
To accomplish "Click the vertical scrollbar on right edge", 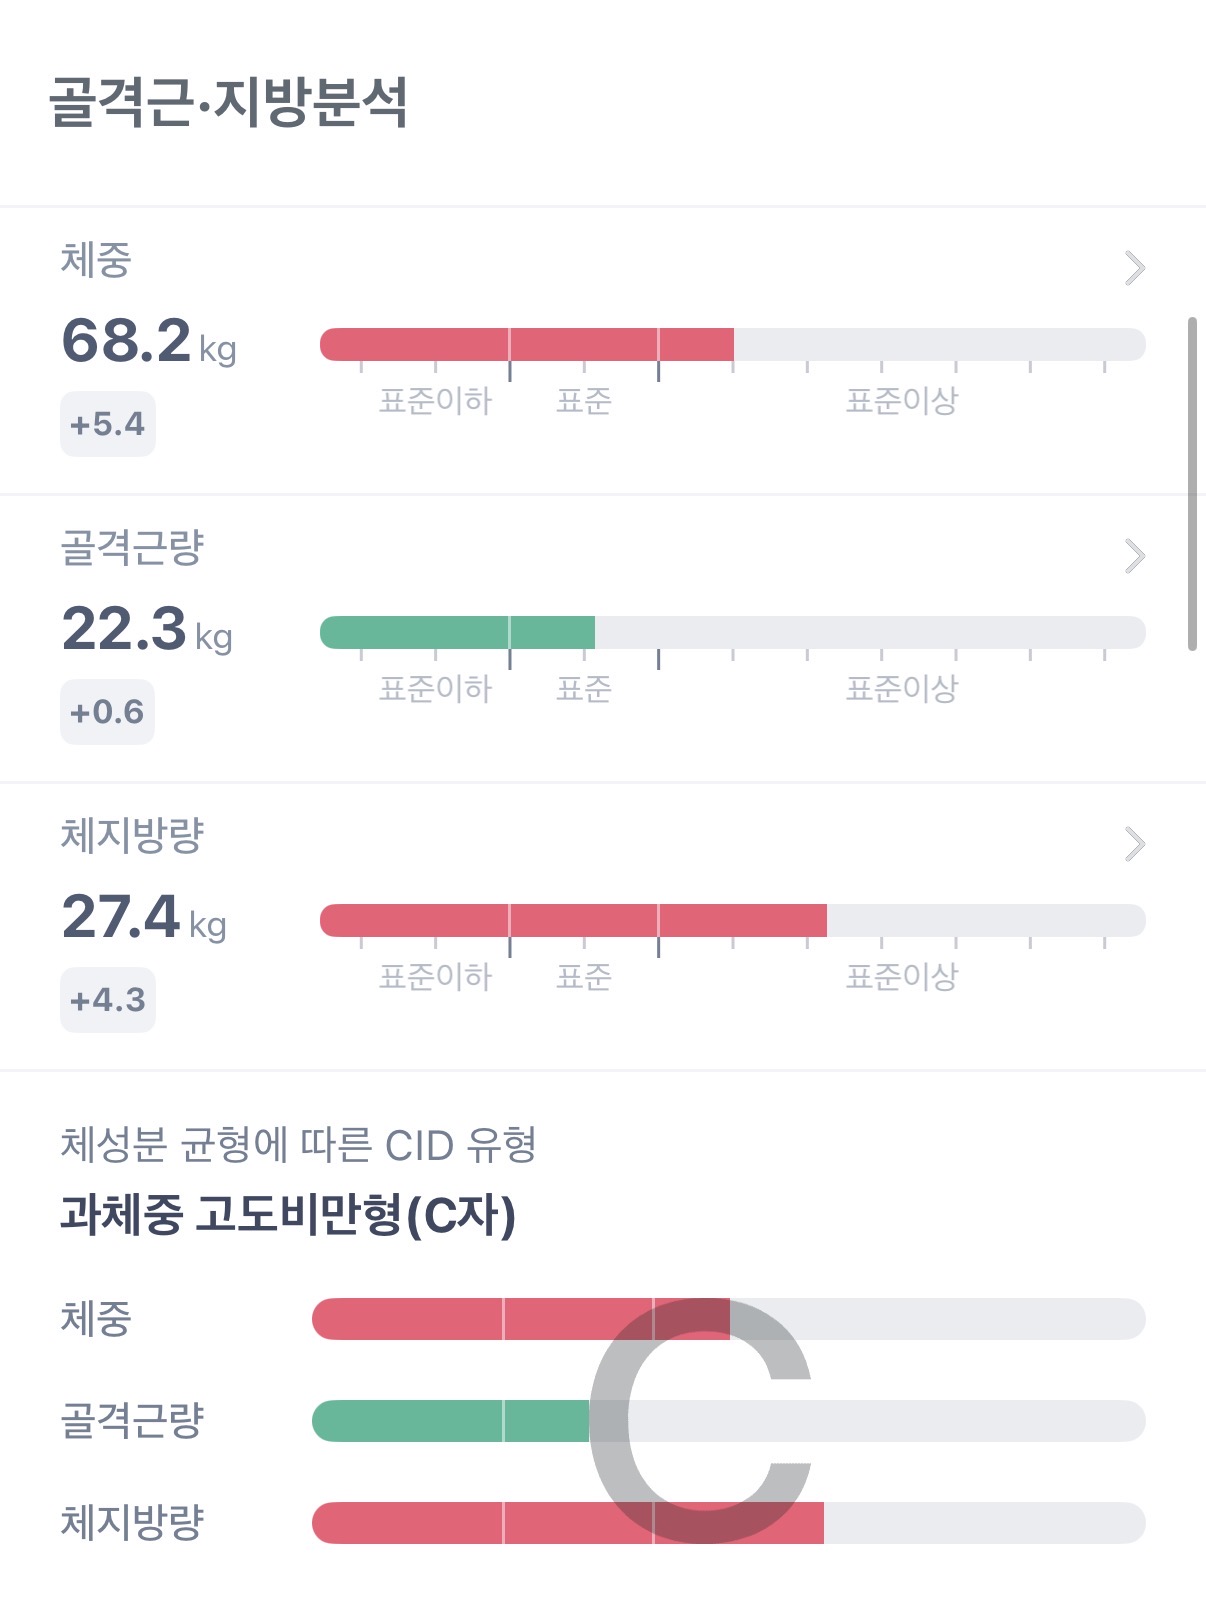I will [x=1192, y=484].
